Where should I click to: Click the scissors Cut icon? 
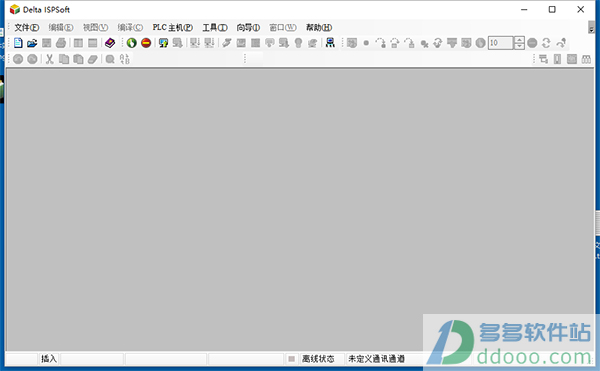(x=49, y=59)
